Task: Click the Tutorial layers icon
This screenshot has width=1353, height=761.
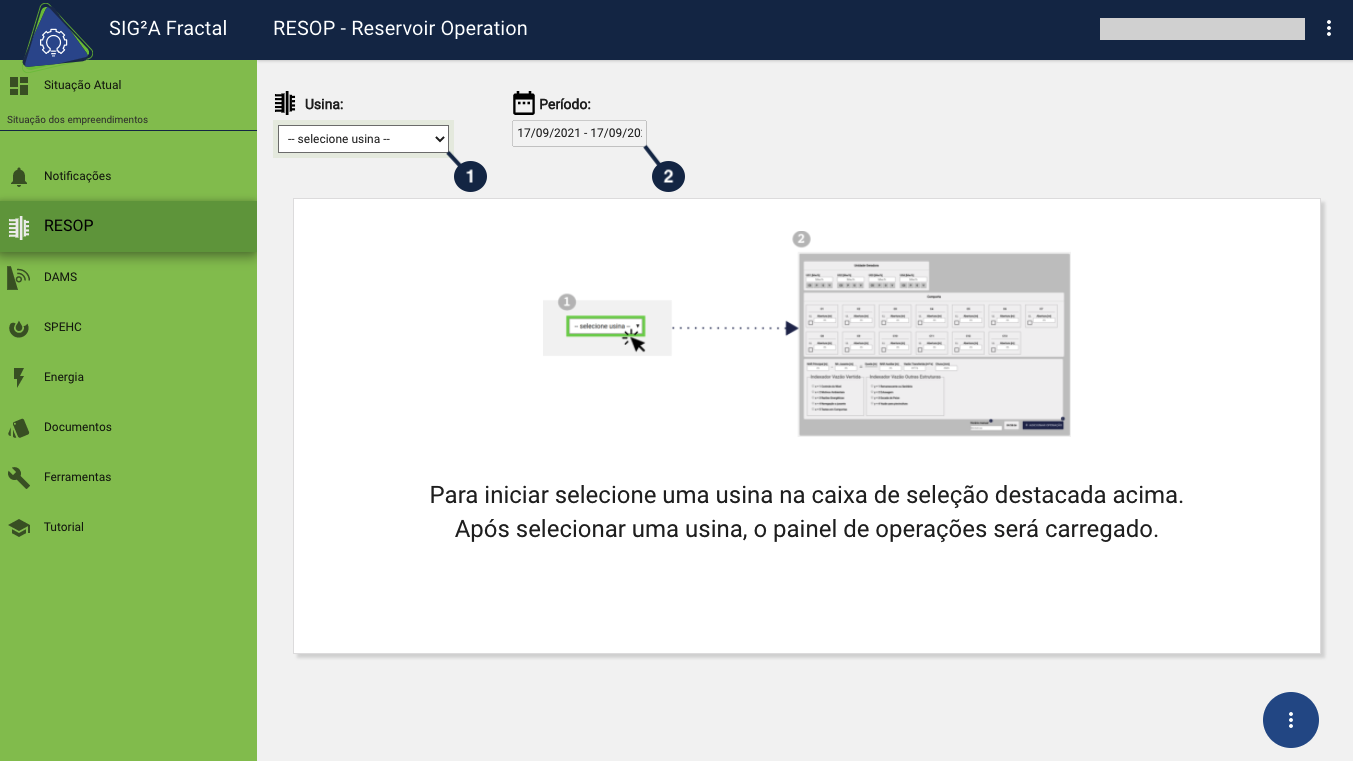Action: 18,527
